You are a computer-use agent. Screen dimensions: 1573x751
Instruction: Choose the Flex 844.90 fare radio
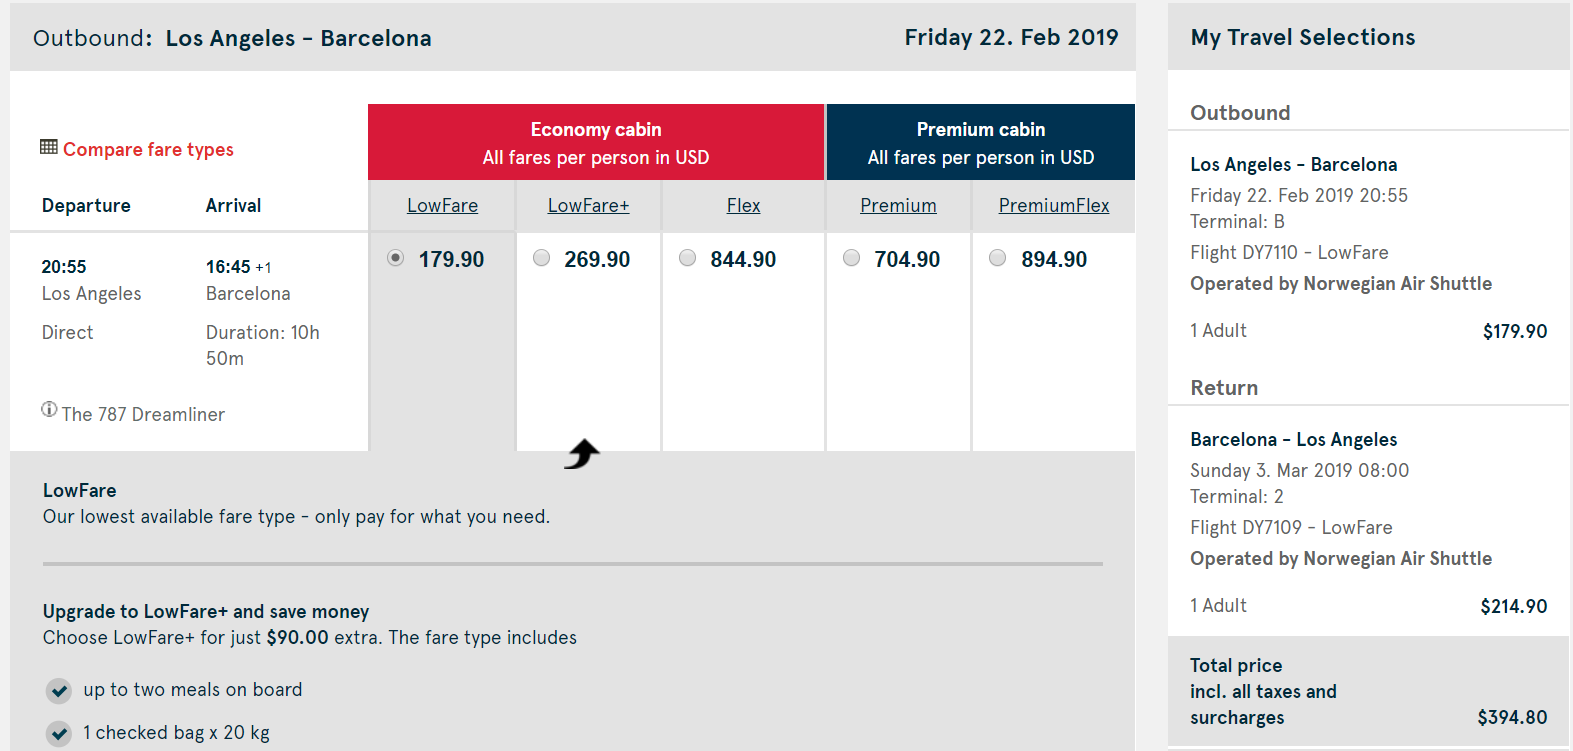[688, 258]
